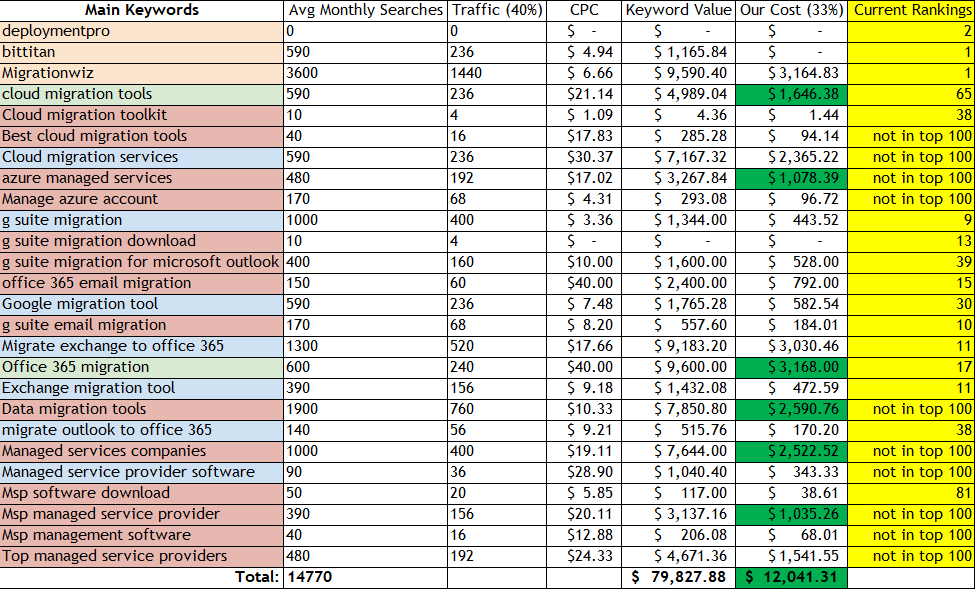Image resolution: width=975 pixels, height=589 pixels.
Task: Select the green cost cell 1,035.26
Action: 791,514
